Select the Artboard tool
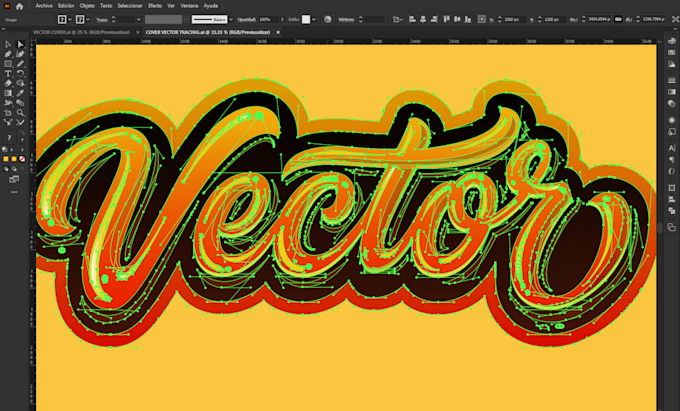Viewport: 680px width, 411px height. point(8,113)
